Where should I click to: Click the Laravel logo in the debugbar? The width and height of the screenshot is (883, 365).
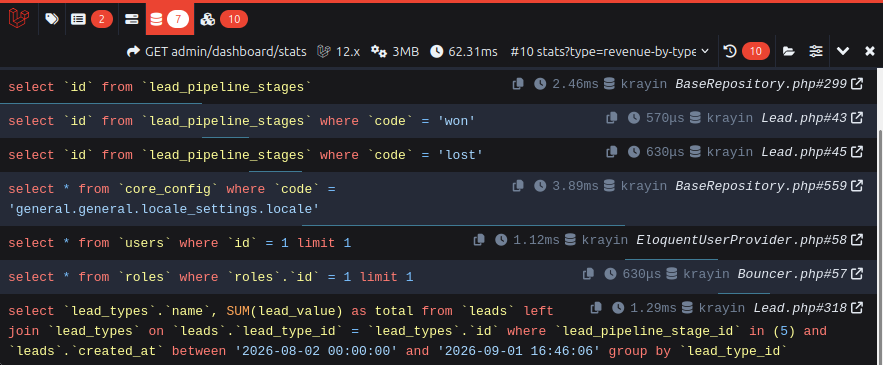click(x=19, y=19)
